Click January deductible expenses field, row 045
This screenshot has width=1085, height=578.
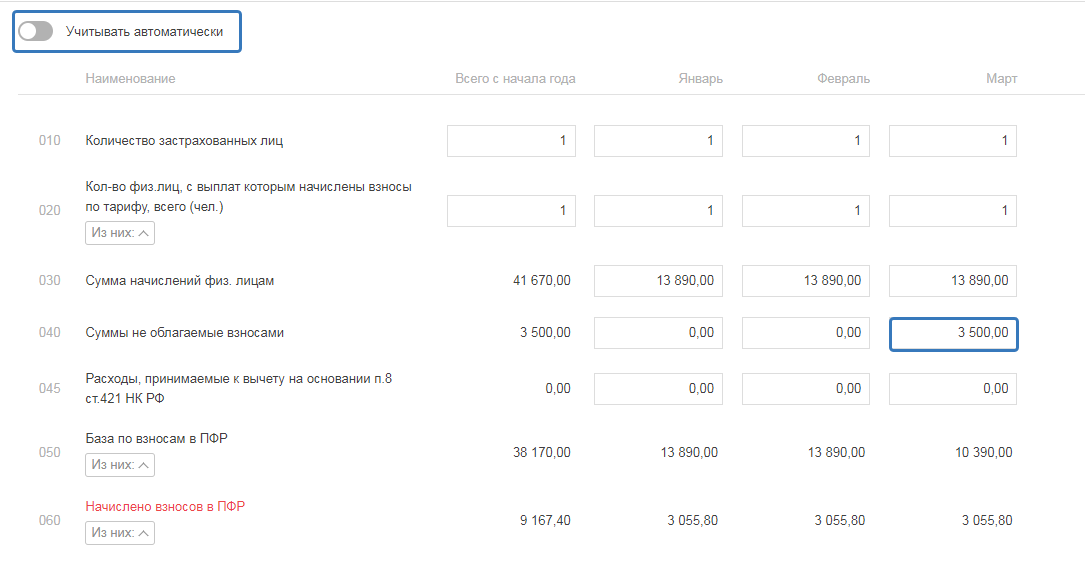click(658, 389)
